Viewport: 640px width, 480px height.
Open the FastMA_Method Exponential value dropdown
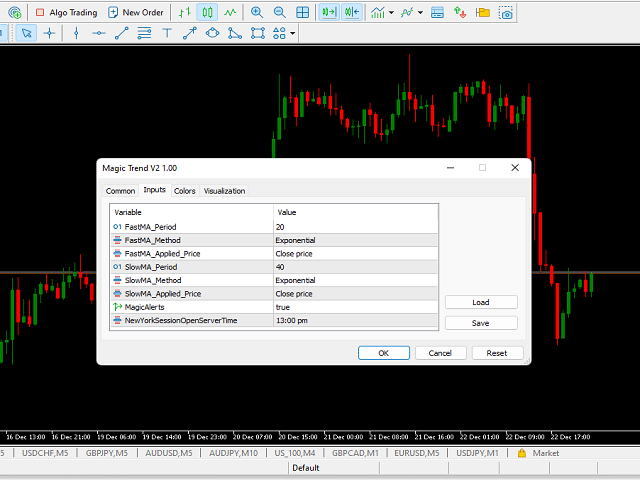pyautogui.click(x=356, y=240)
